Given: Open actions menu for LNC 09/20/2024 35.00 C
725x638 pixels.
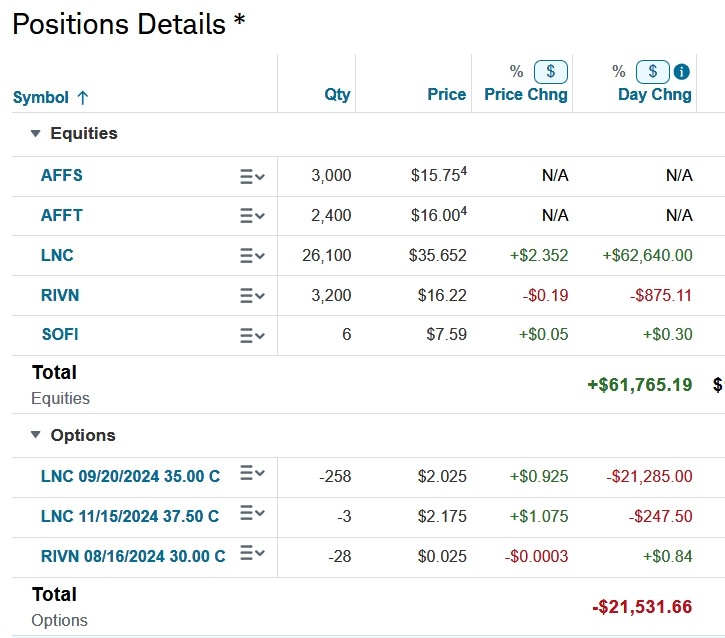Looking at the screenshot, I should click(252, 473).
